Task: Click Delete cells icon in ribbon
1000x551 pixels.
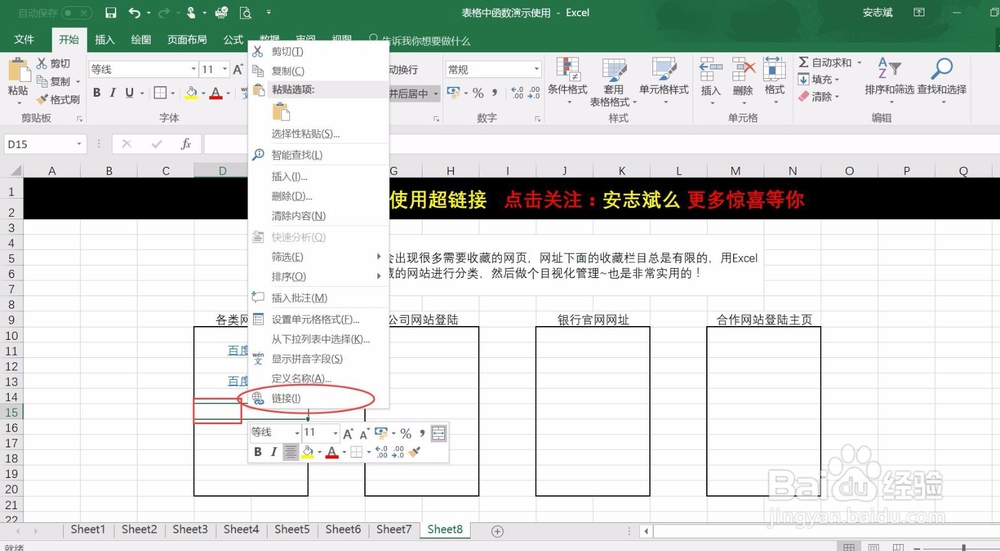Action: click(743, 70)
